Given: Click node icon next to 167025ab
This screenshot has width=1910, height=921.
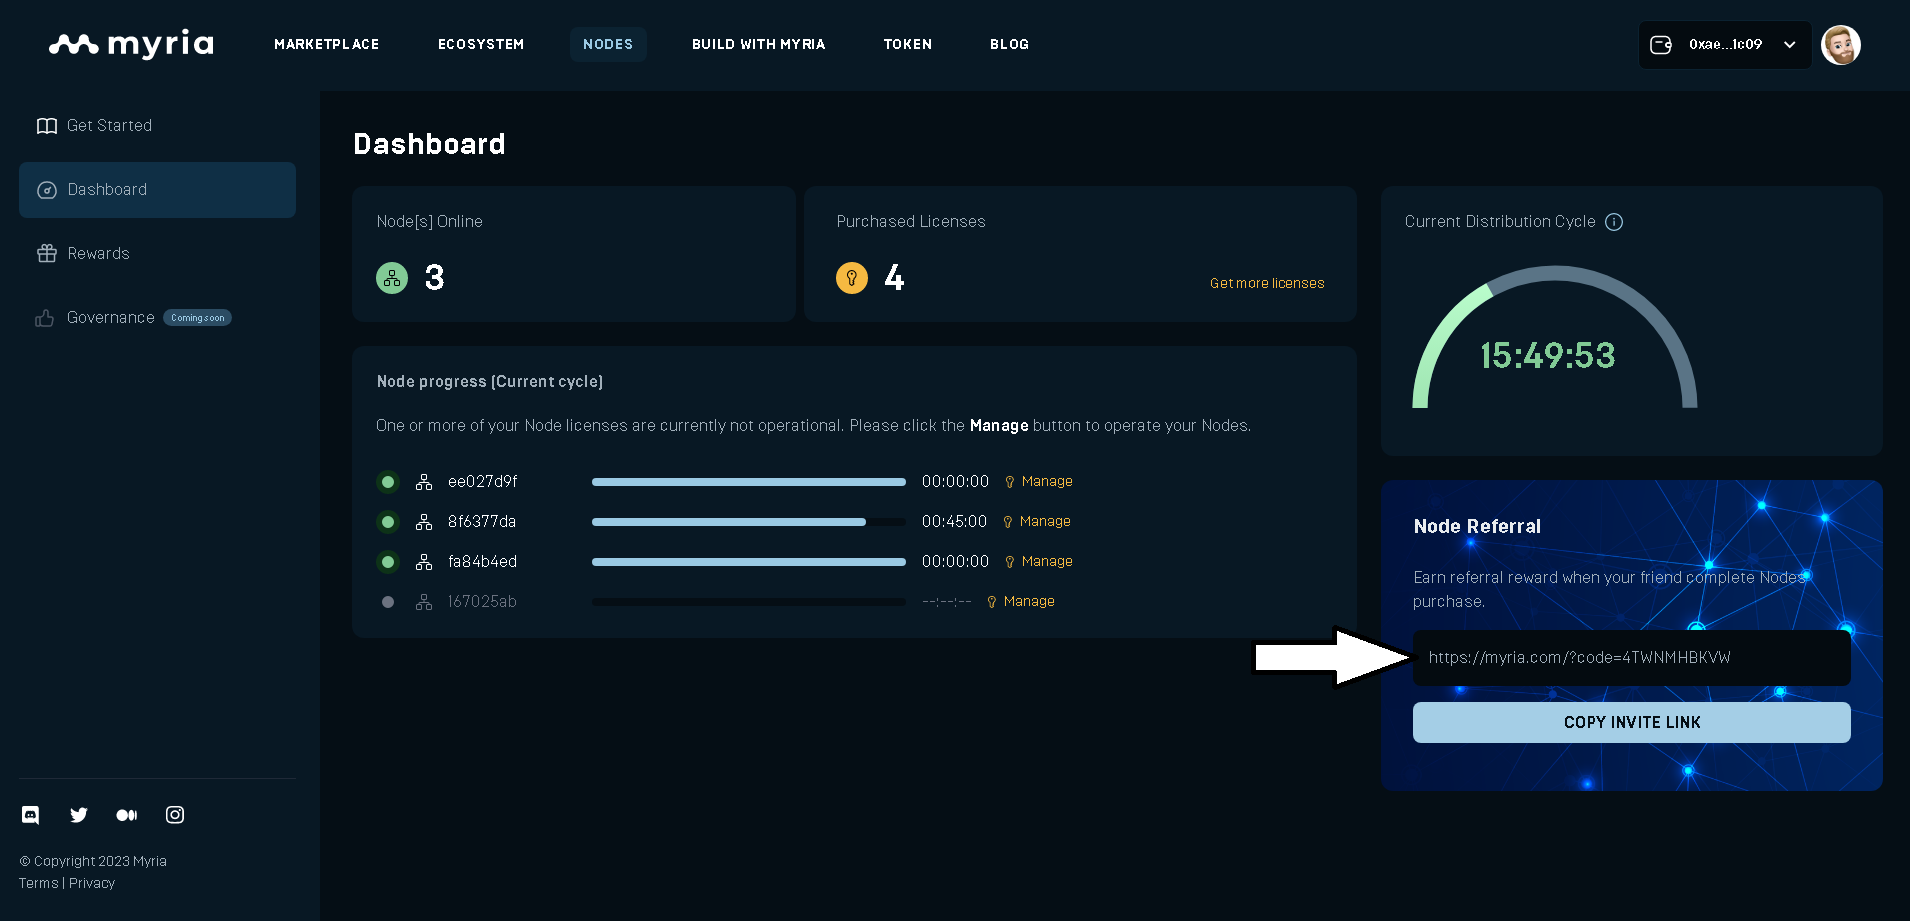Looking at the screenshot, I should click(424, 602).
